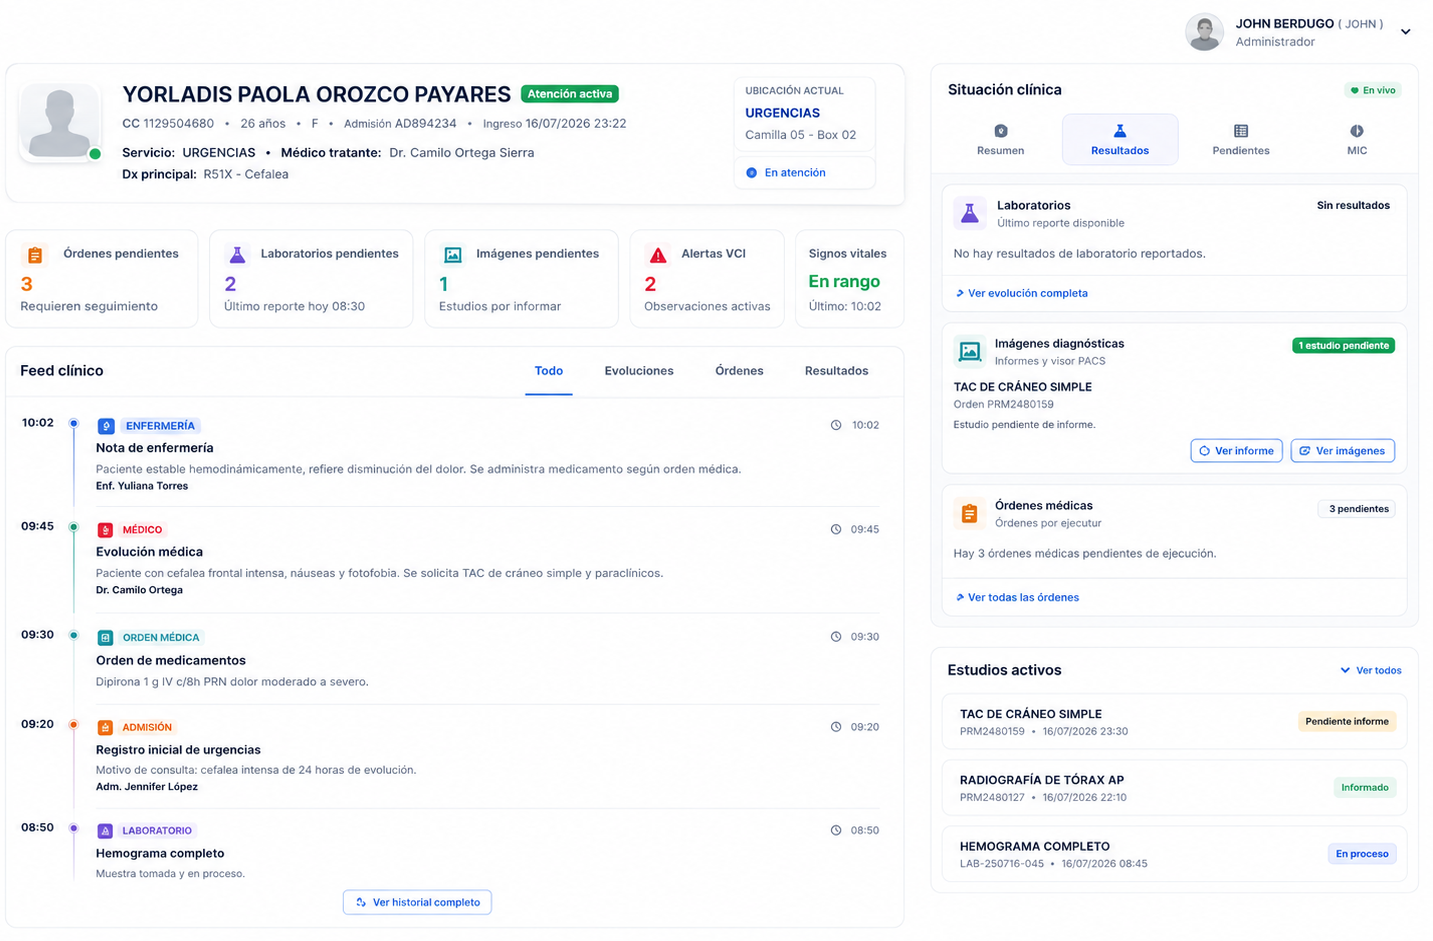Click the 09:20 timeline marker dot
Viewport: 1433px width, 941px height.
tap(73, 724)
